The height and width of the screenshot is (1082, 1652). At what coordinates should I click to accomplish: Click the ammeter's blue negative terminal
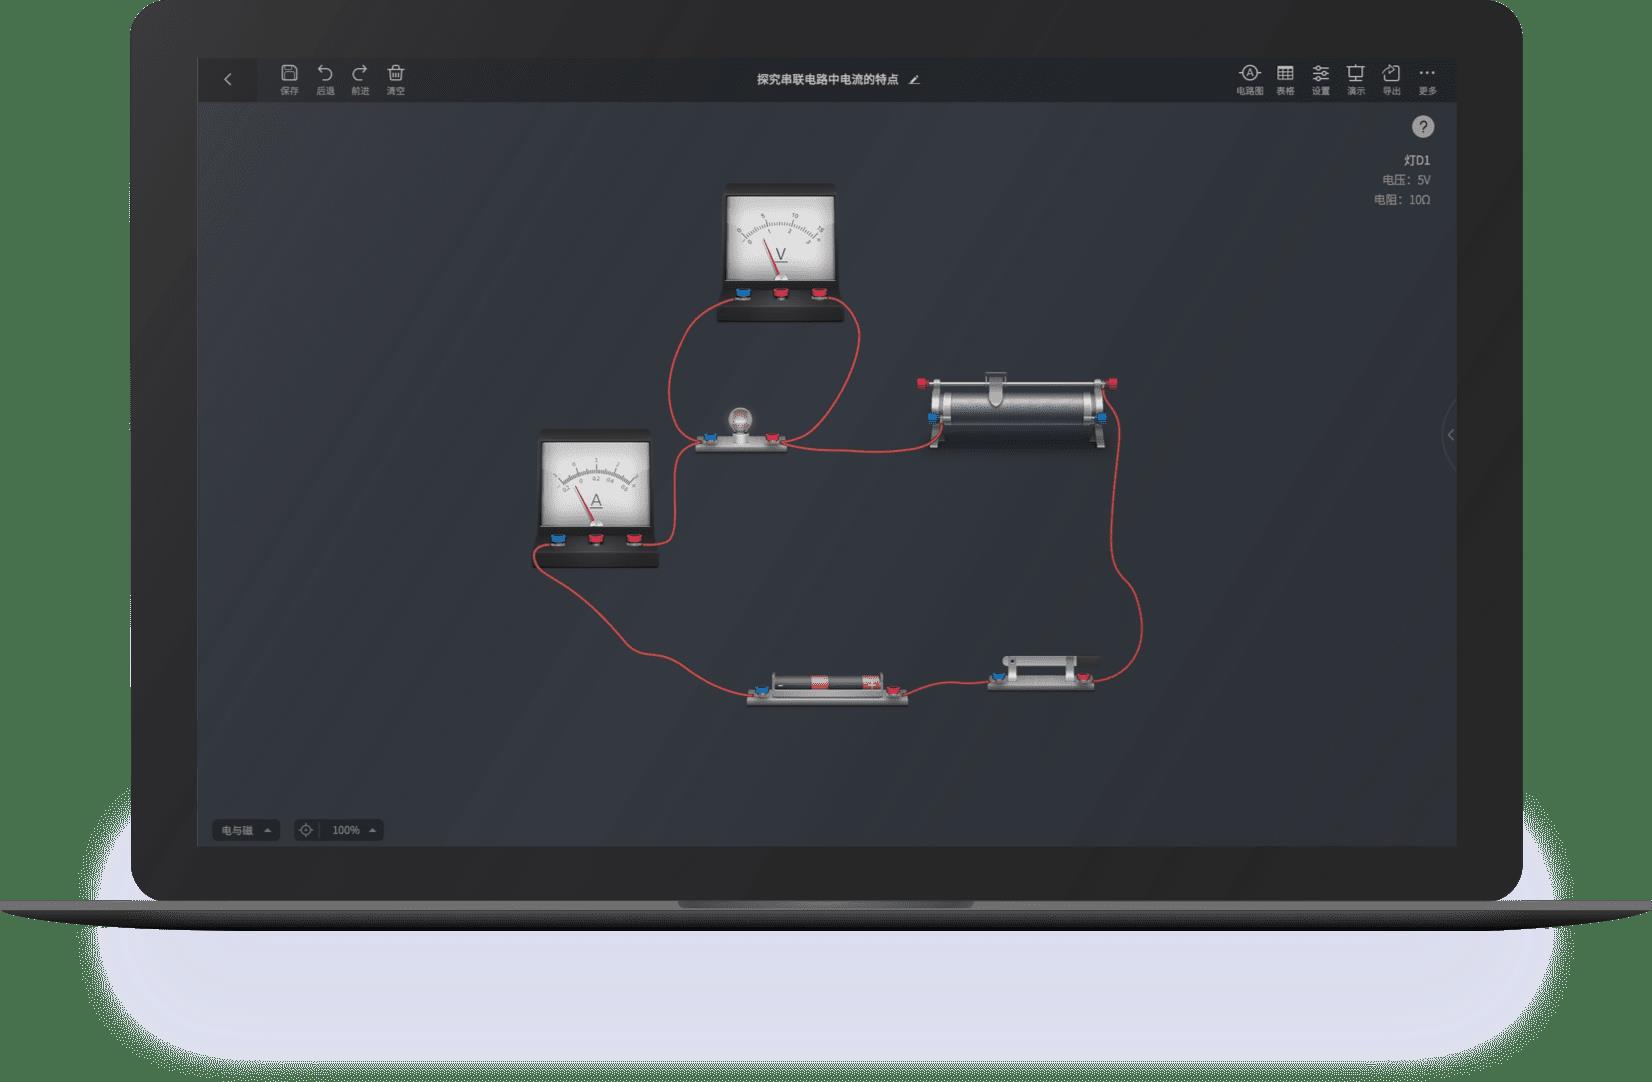coord(558,540)
